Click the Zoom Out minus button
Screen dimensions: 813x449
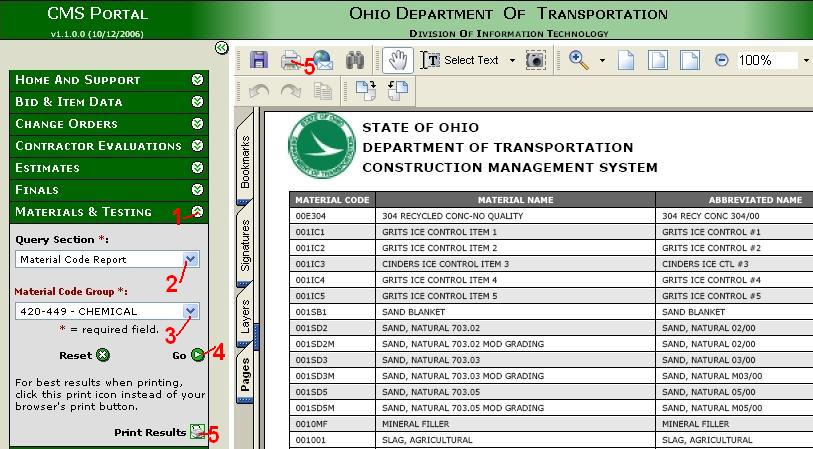pos(721,60)
